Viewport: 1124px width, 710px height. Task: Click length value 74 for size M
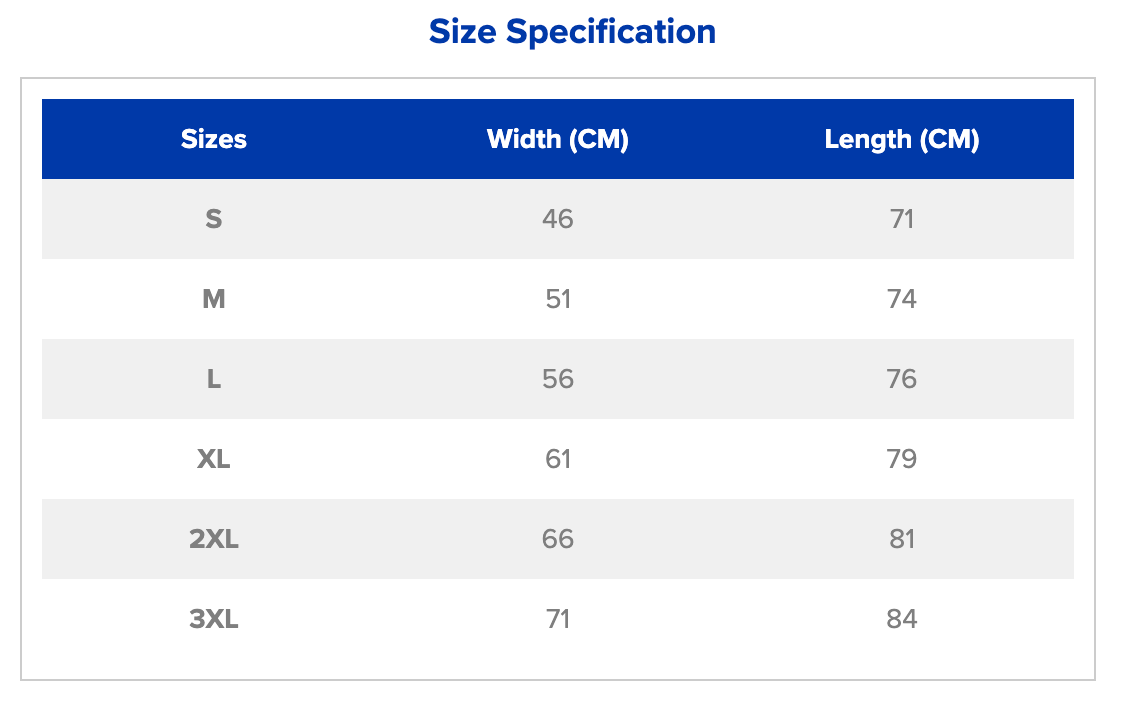pos(902,299)
